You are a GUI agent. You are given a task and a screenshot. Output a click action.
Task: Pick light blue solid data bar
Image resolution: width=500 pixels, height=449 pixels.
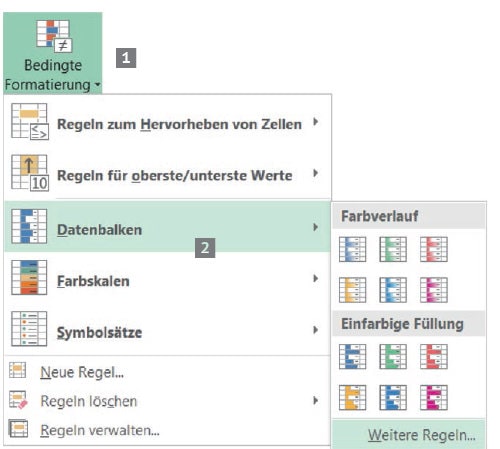(x=393, y=397)
